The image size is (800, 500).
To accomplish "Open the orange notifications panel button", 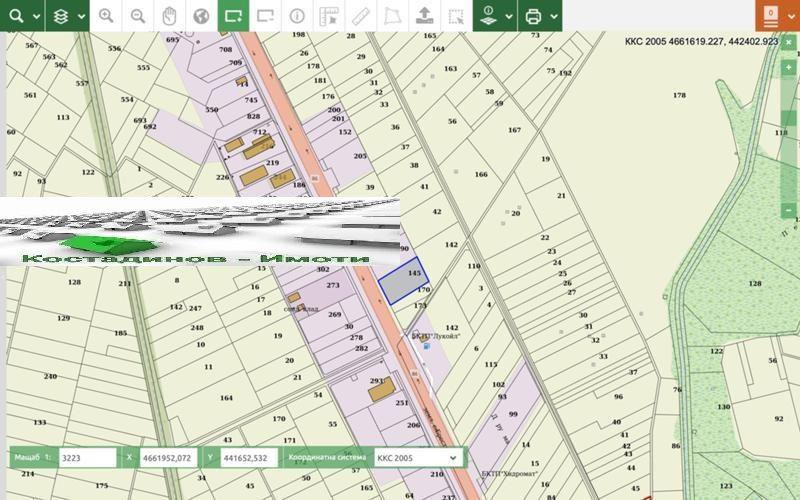I will [771, 16].
